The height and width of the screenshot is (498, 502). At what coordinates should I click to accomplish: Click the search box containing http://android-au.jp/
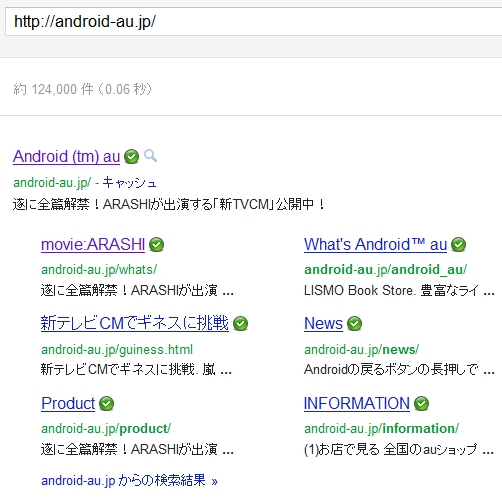tap(253, 22)
